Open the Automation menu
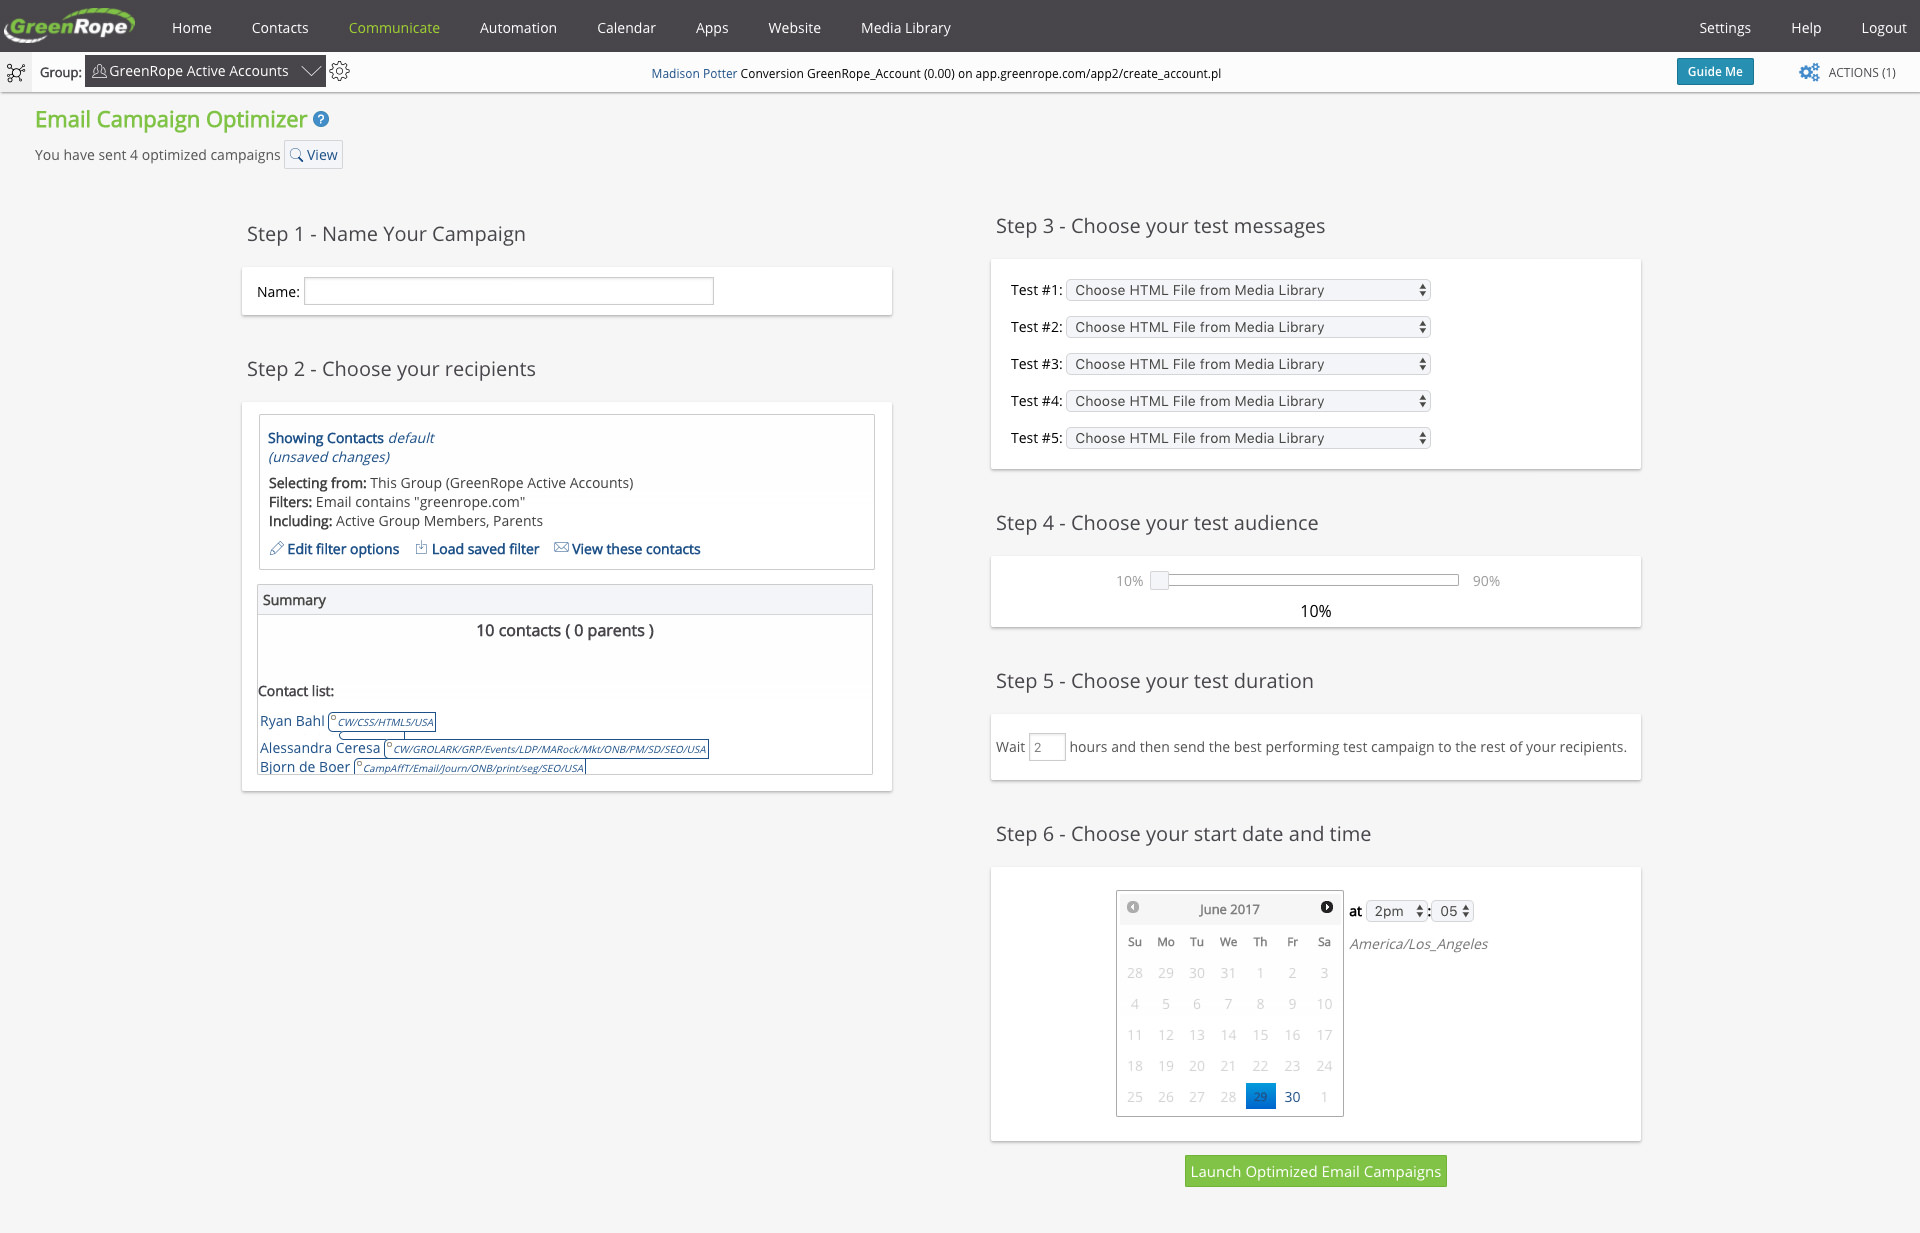Image resolution: width=1920 pixels, height=1233 pixels. point(518,28)
